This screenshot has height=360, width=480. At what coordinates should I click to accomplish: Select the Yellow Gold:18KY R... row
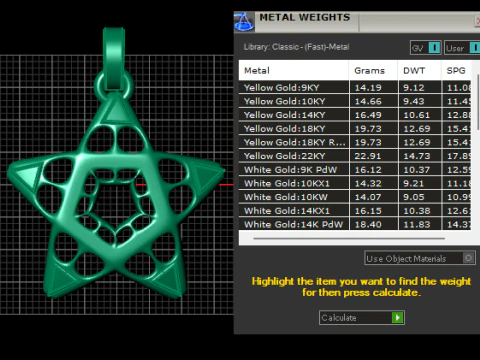pos(355,142)
